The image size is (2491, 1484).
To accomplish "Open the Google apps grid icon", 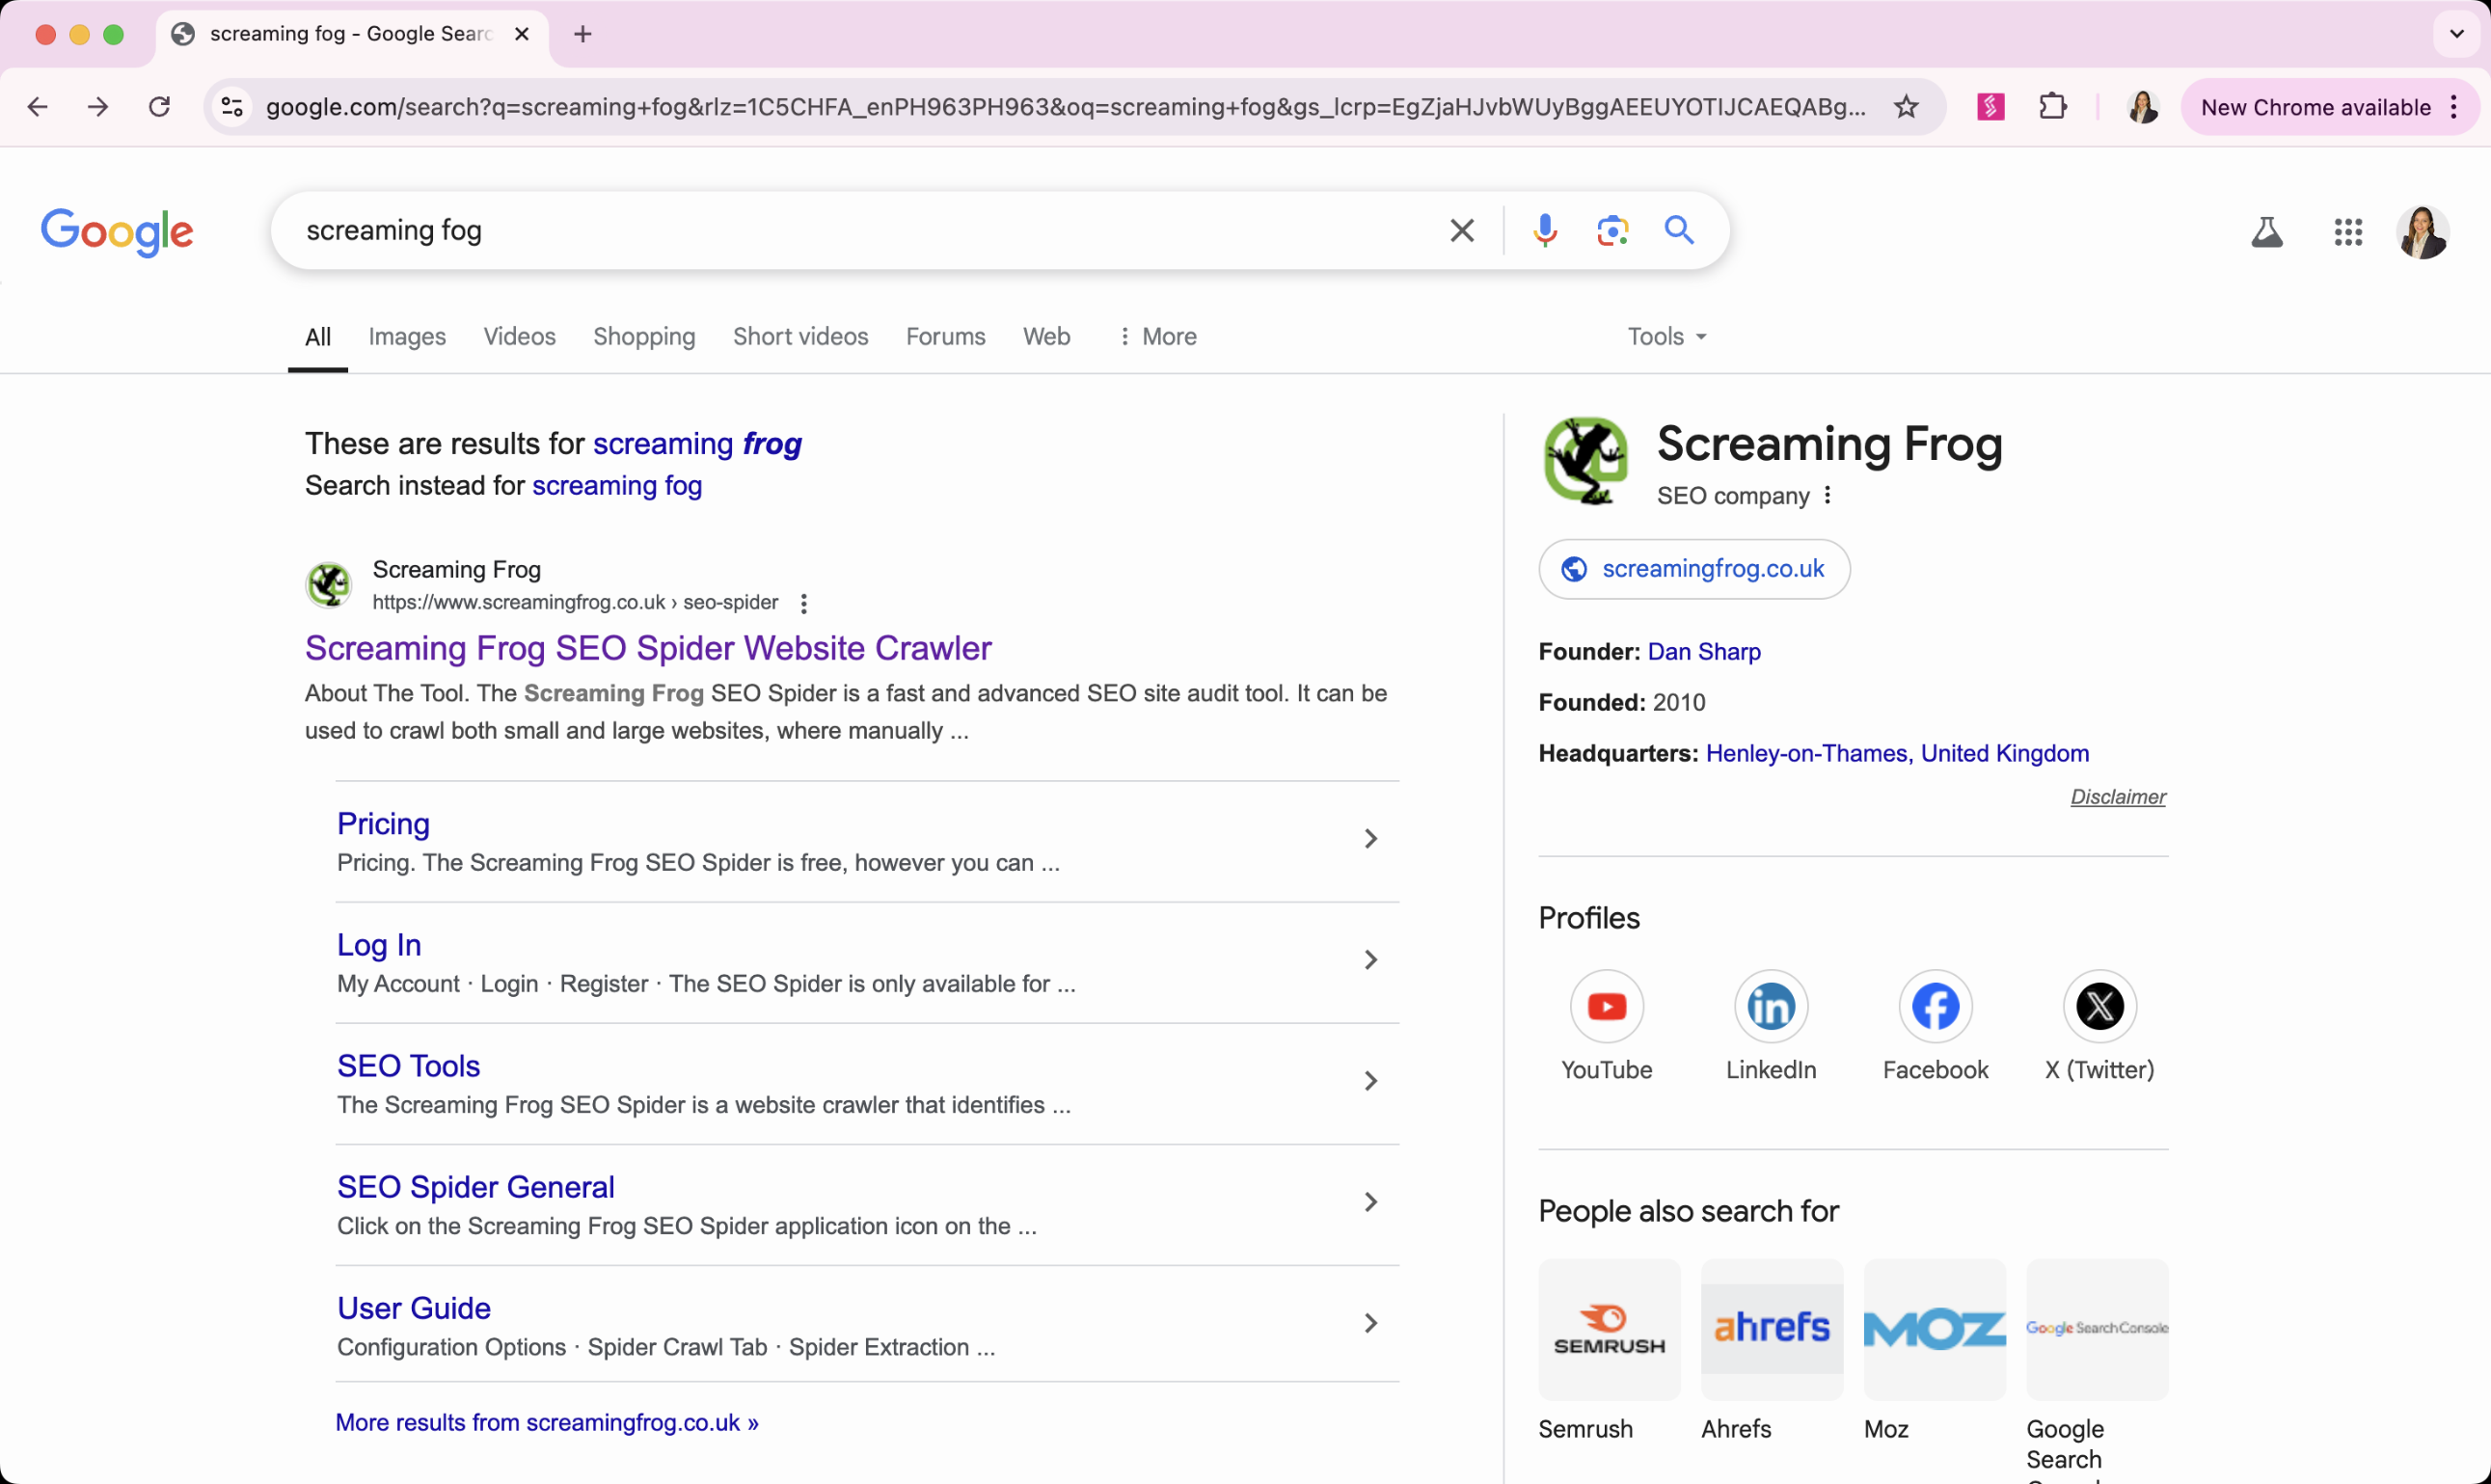I will (x=2347, y=233).
